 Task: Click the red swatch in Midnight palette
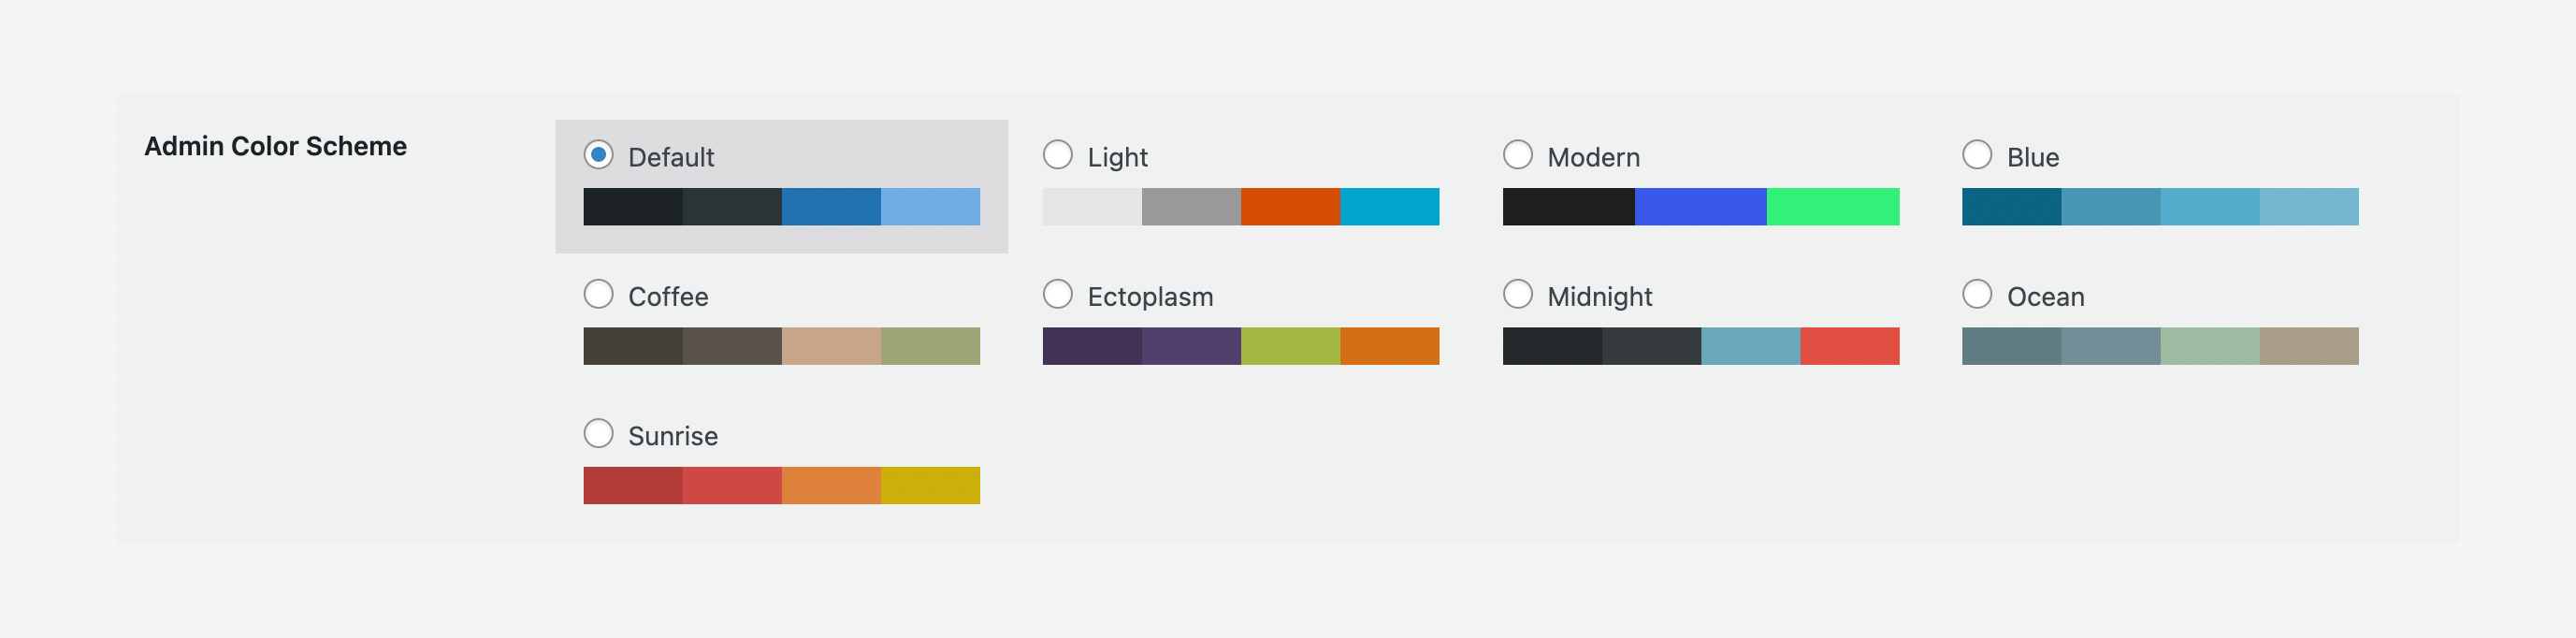1849,346
